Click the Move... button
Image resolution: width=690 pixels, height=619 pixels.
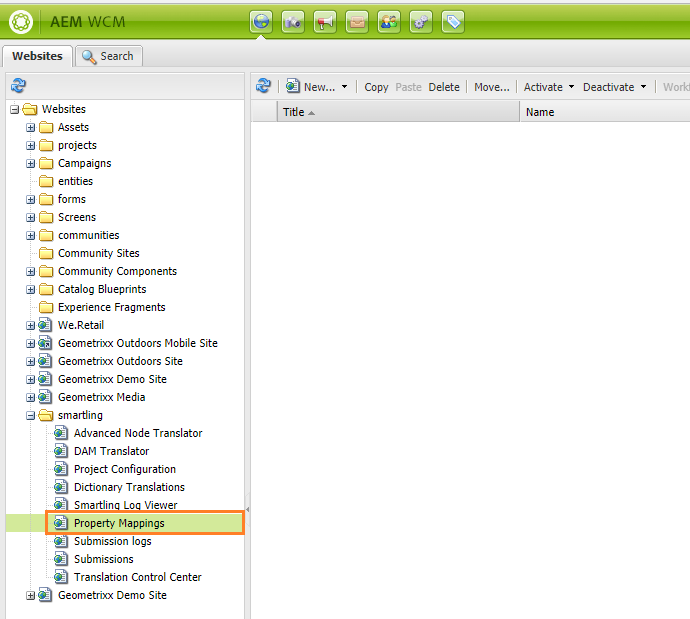coord(492,87)
